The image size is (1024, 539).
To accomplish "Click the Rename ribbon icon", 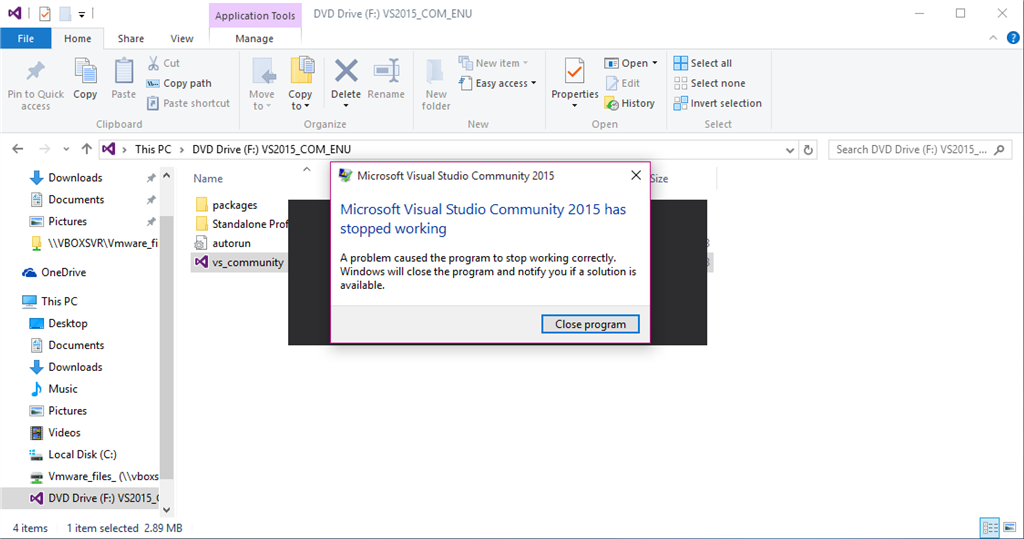I will (386, 71).
